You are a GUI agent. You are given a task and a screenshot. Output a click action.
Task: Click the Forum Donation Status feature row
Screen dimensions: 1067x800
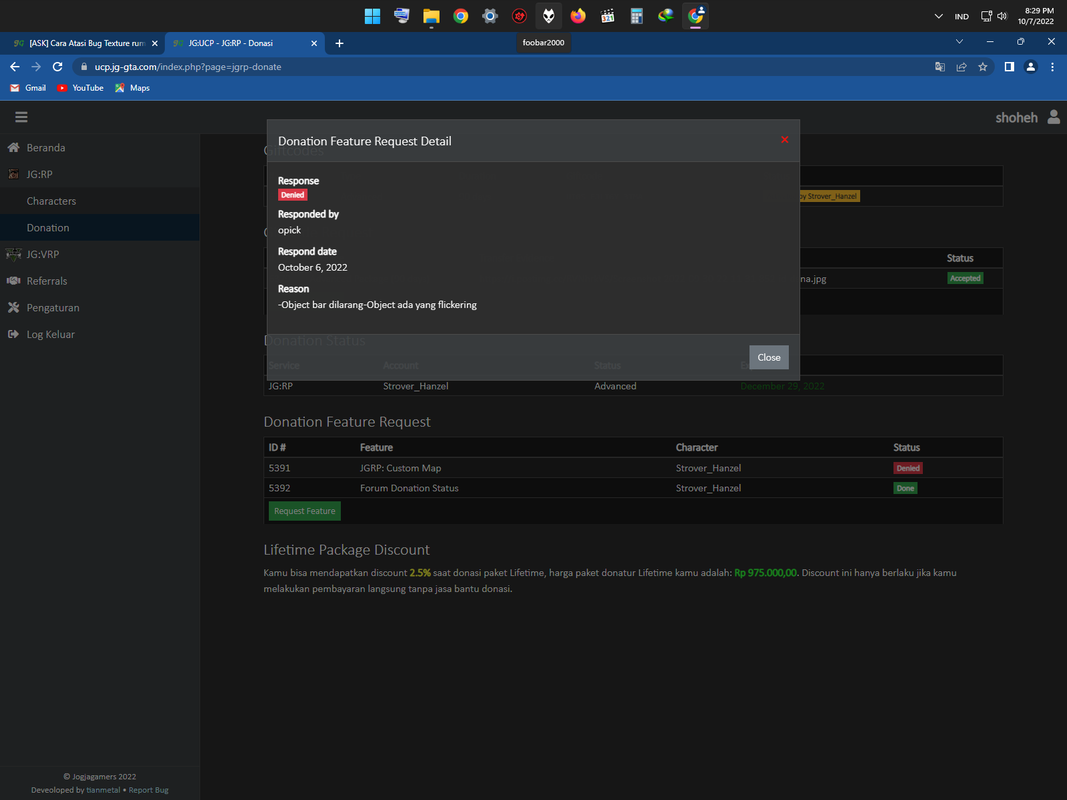[633, 488]
